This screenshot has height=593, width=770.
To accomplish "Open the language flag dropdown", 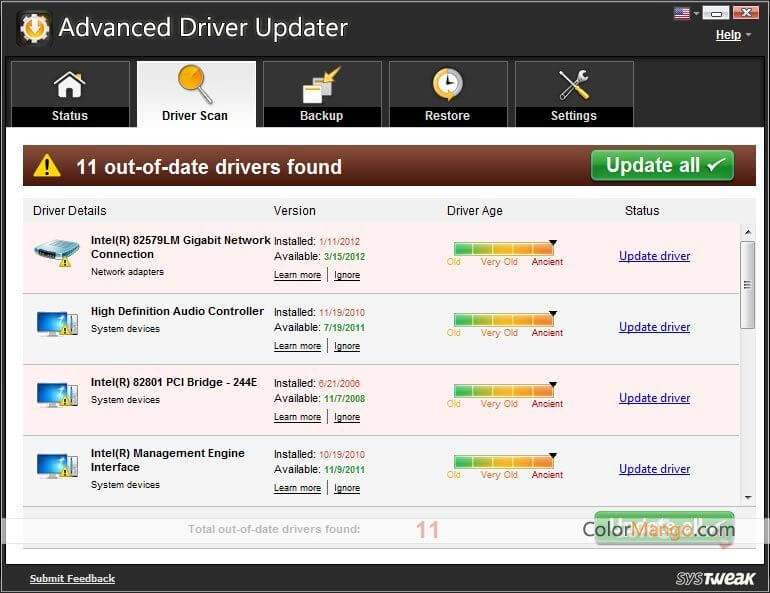I will tap(685, 13).
